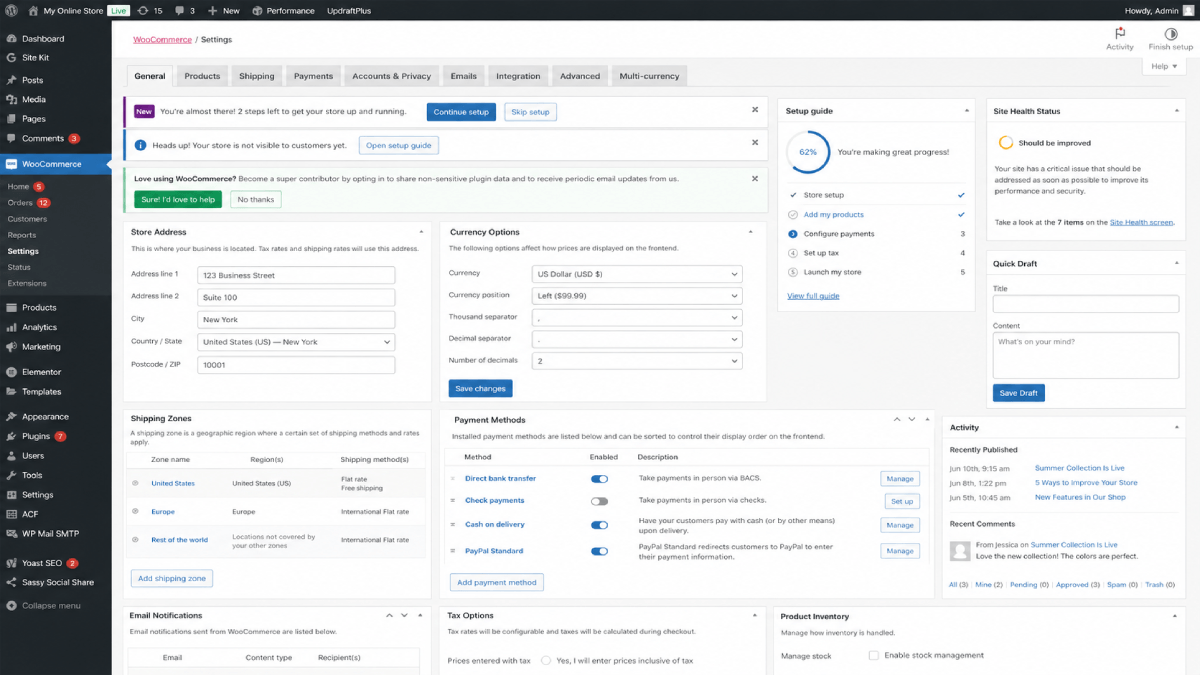The width and height of the screenshot is (1200, 675).
Task: Enable the Check payments toggle
Action: pyautogui.click(x=599, y=501)
